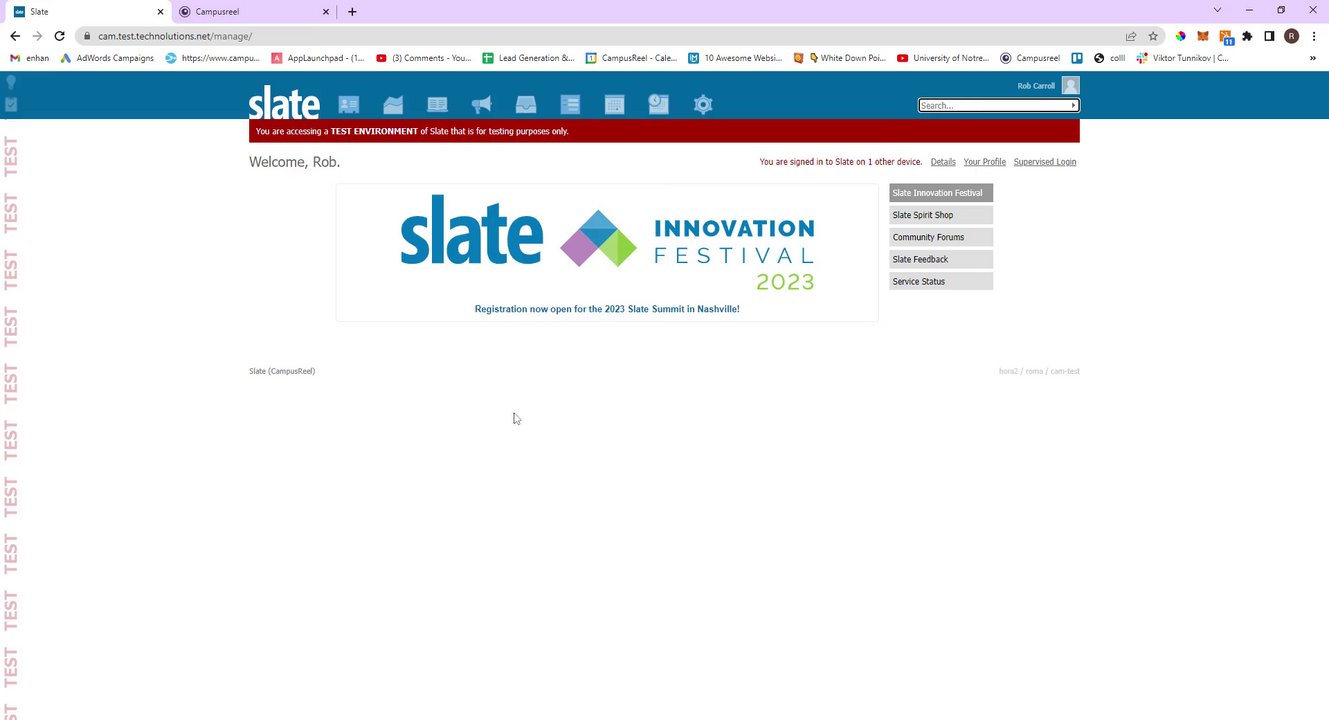Image resolution: width=1329 pixels, height=720 pixels.
Task: Open the Lead Generation bookmark
Action: coord(528,58)
